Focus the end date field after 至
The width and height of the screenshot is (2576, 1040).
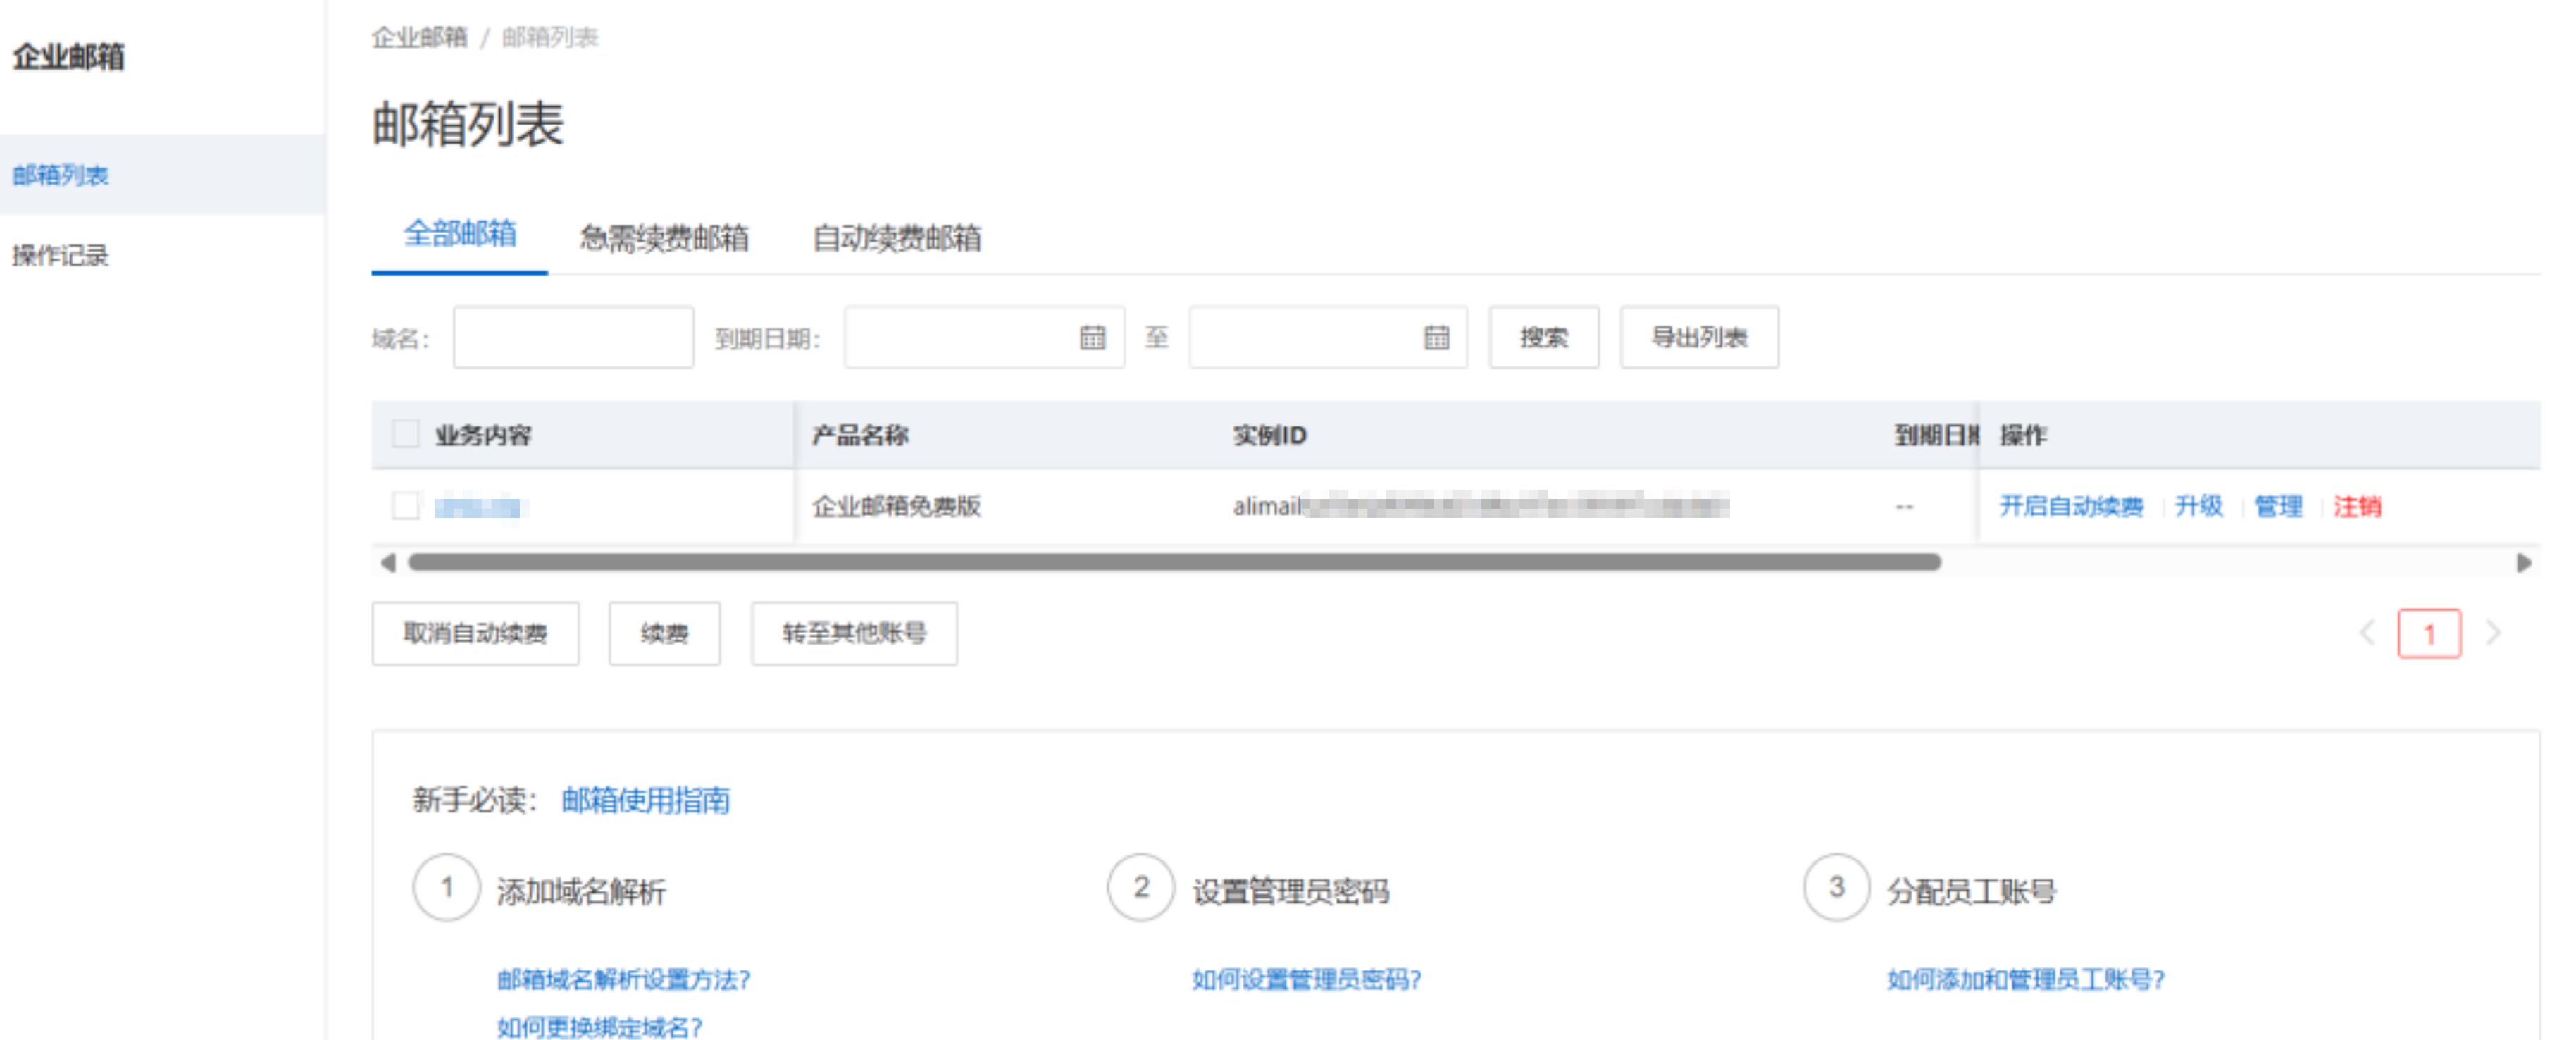coord(1328,338)
